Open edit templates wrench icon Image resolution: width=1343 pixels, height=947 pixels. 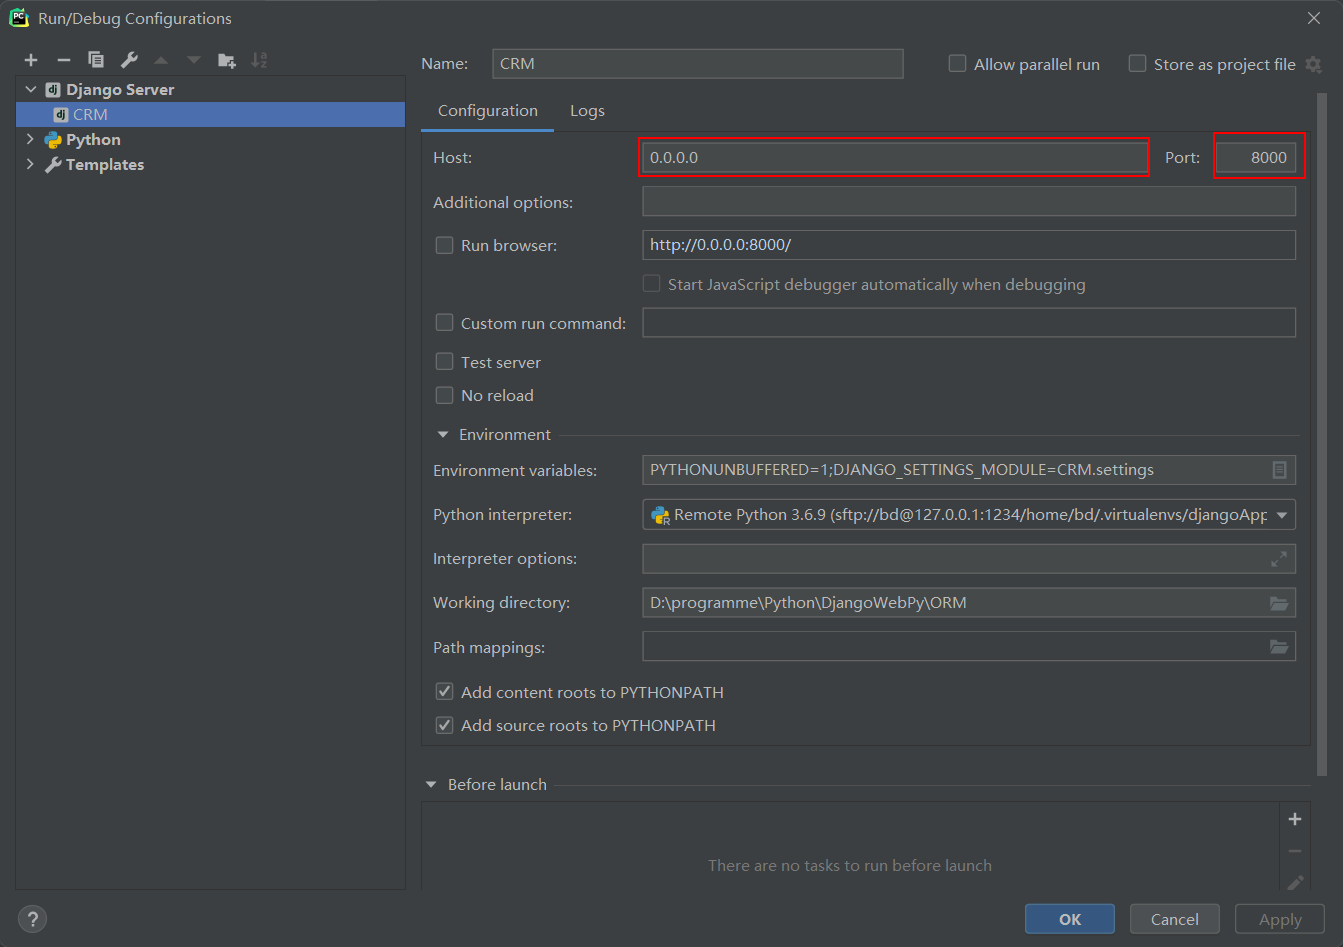point(129,60)
